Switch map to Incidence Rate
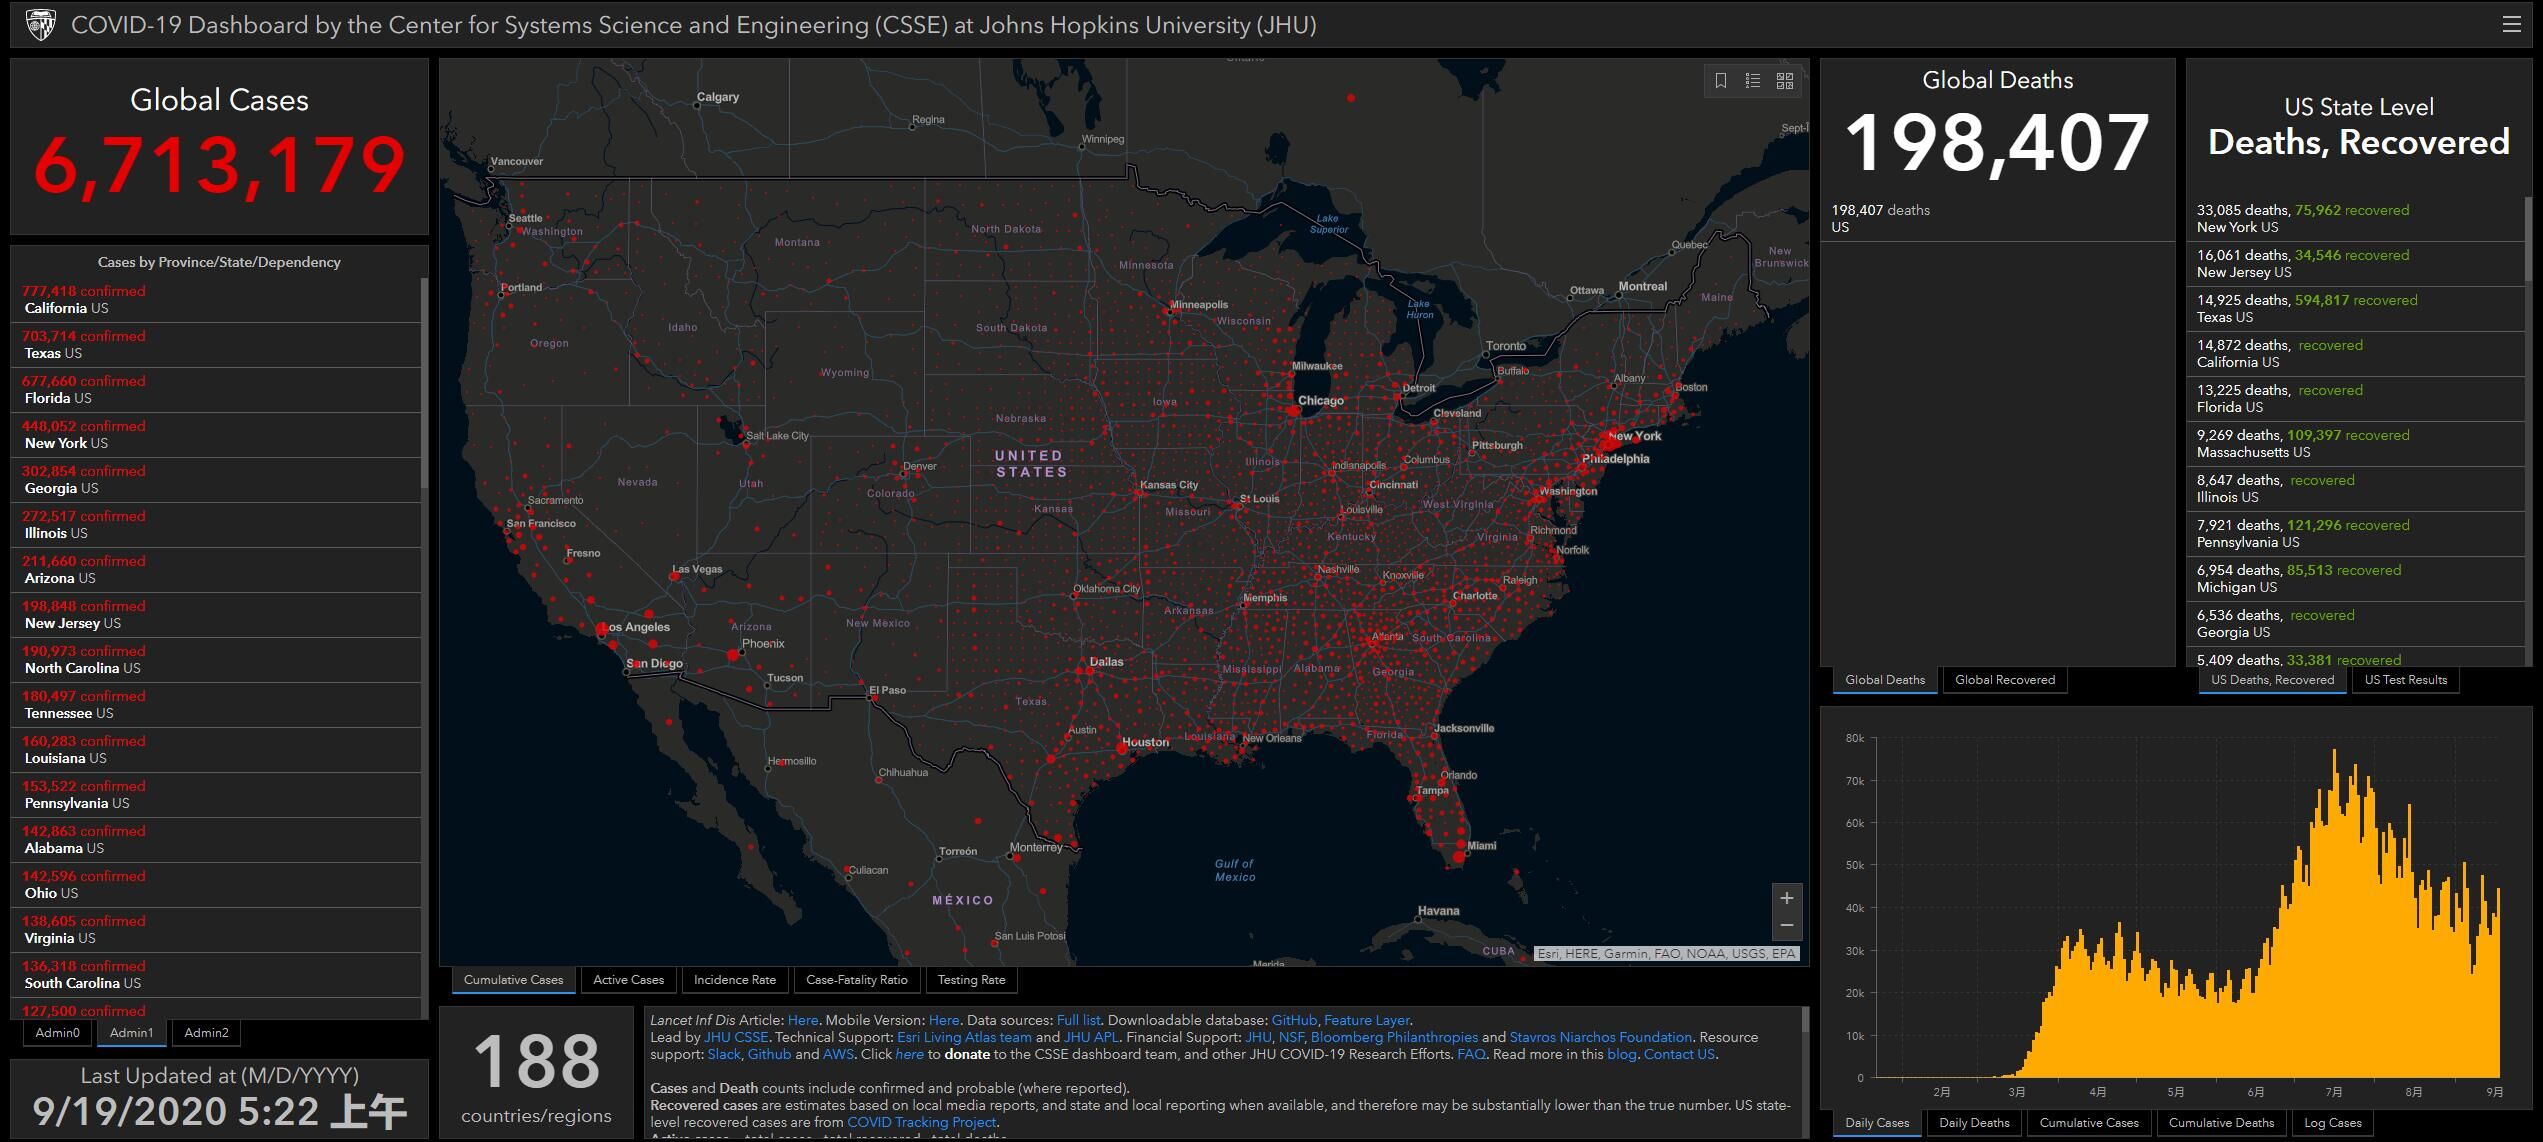Screen dimensions: 2543x1142 [x=734, y=980]
